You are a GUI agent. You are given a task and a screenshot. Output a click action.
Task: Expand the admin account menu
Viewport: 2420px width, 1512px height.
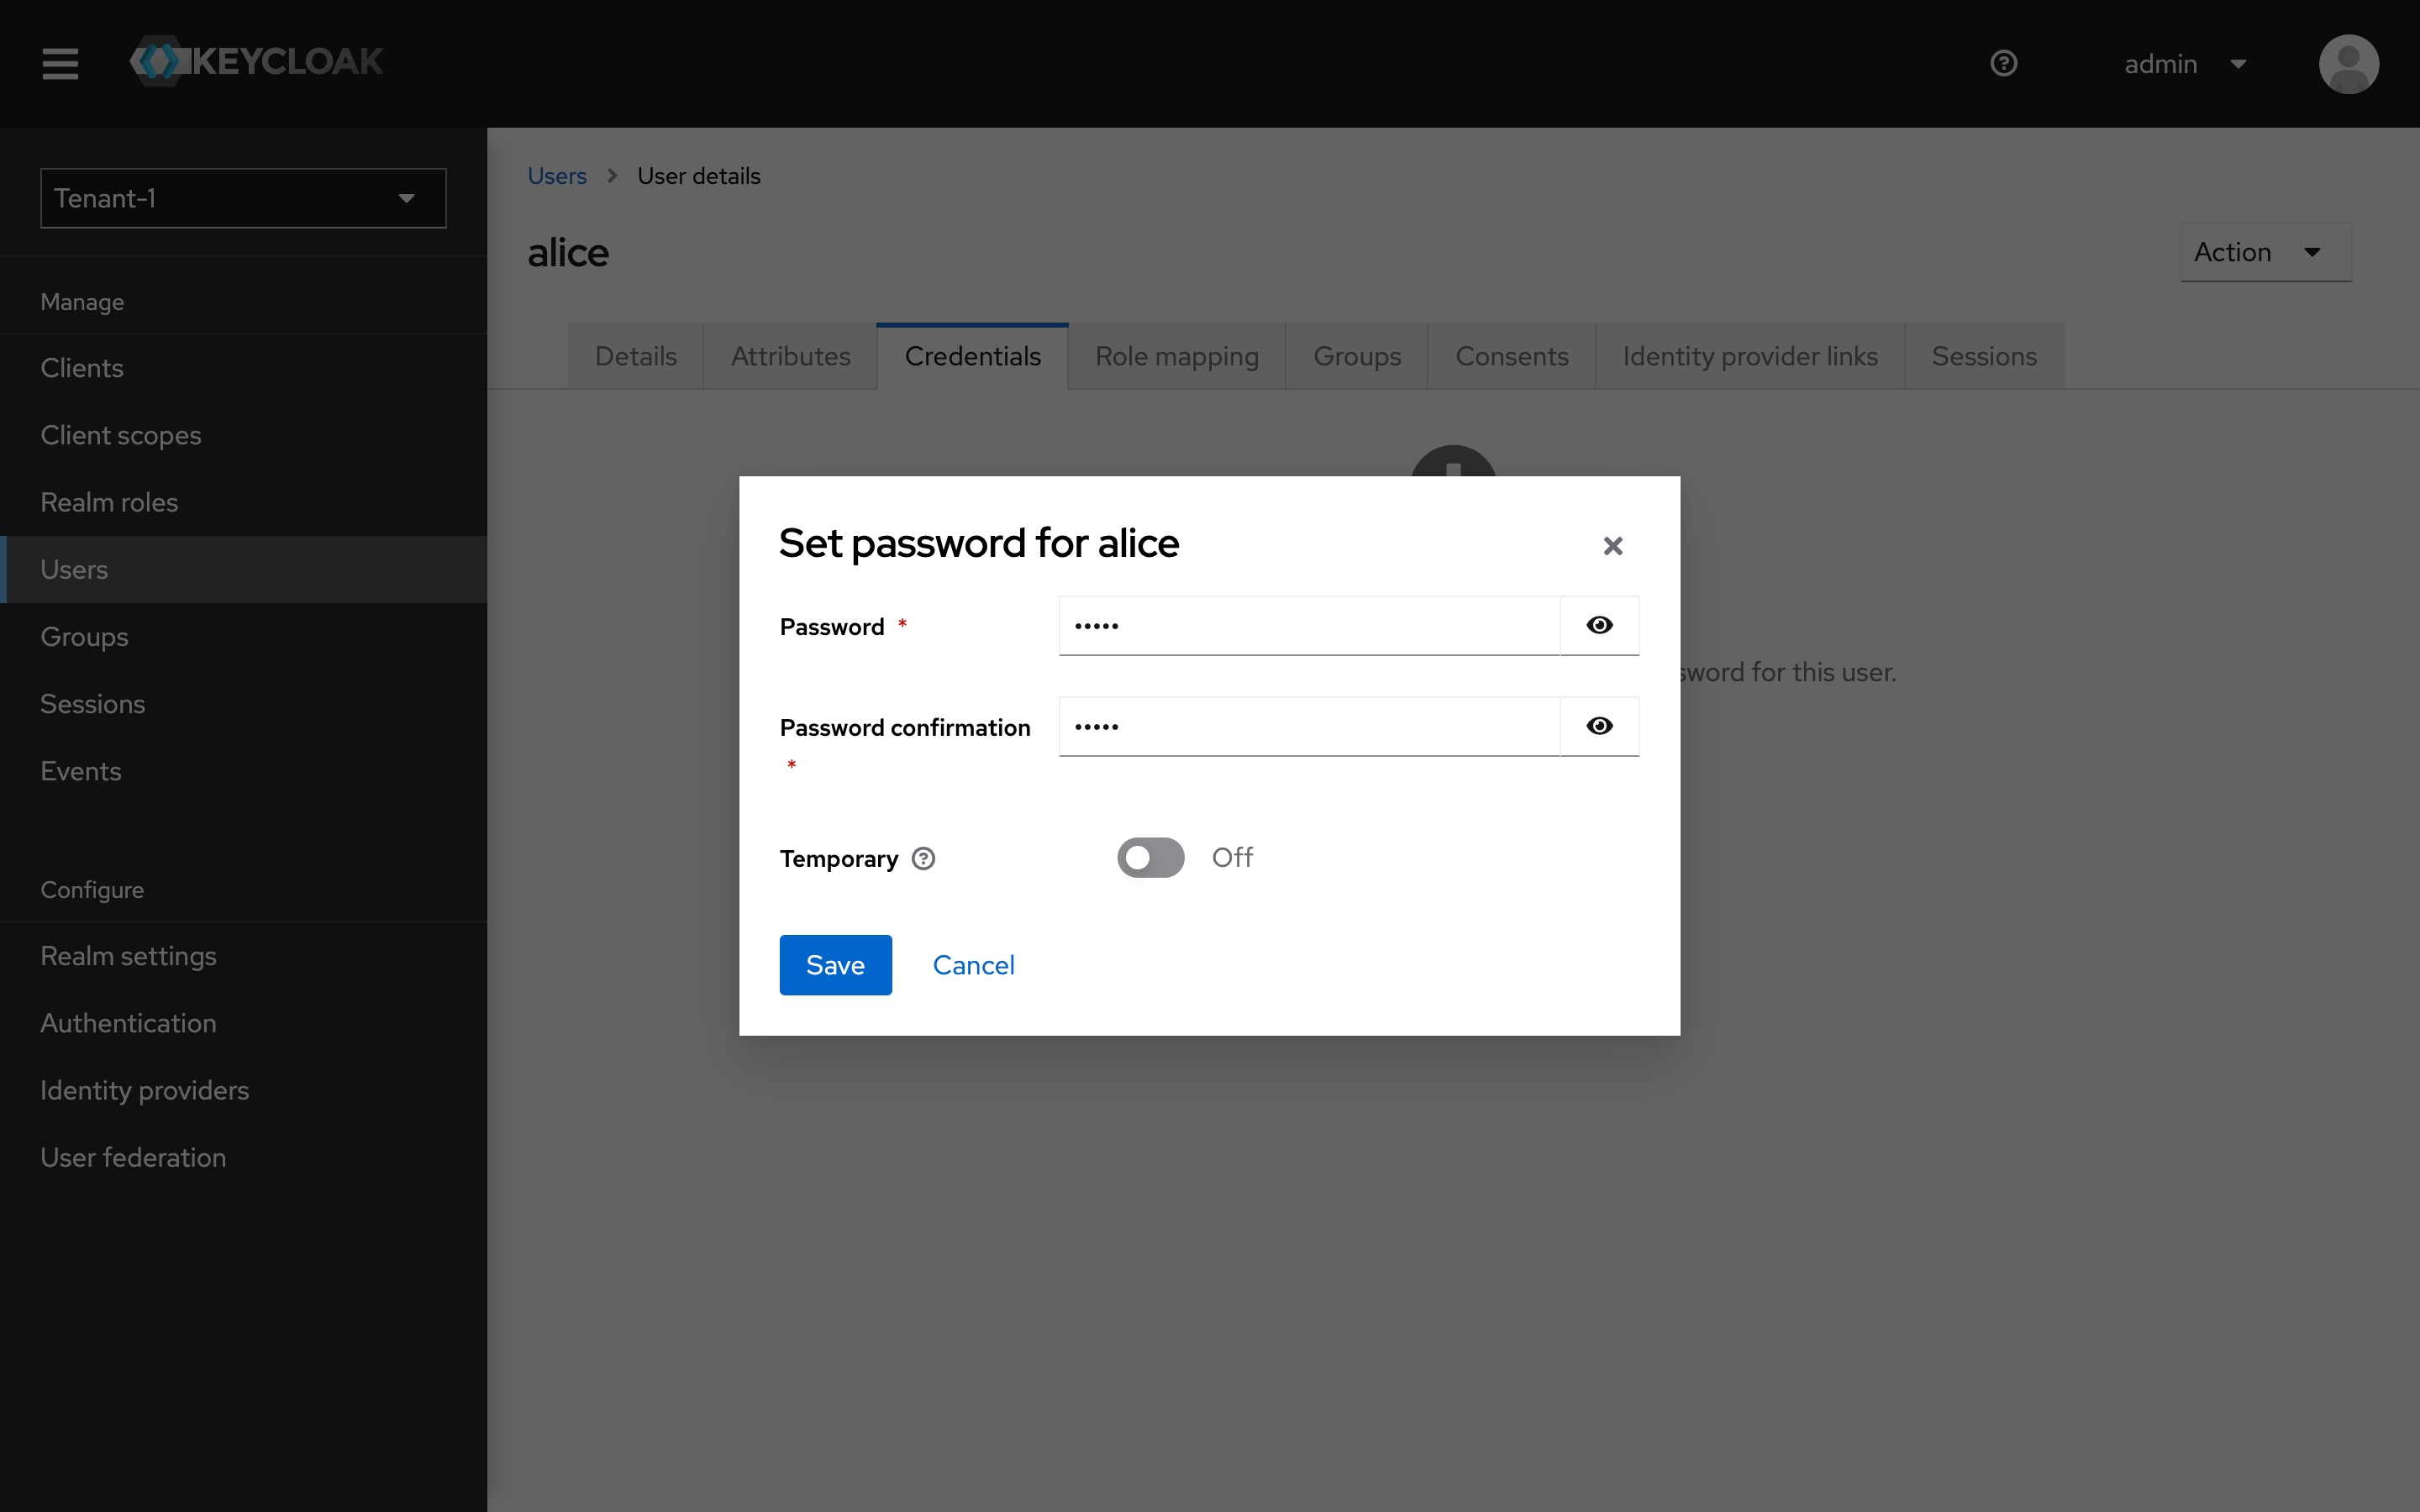coord(2186,63)
